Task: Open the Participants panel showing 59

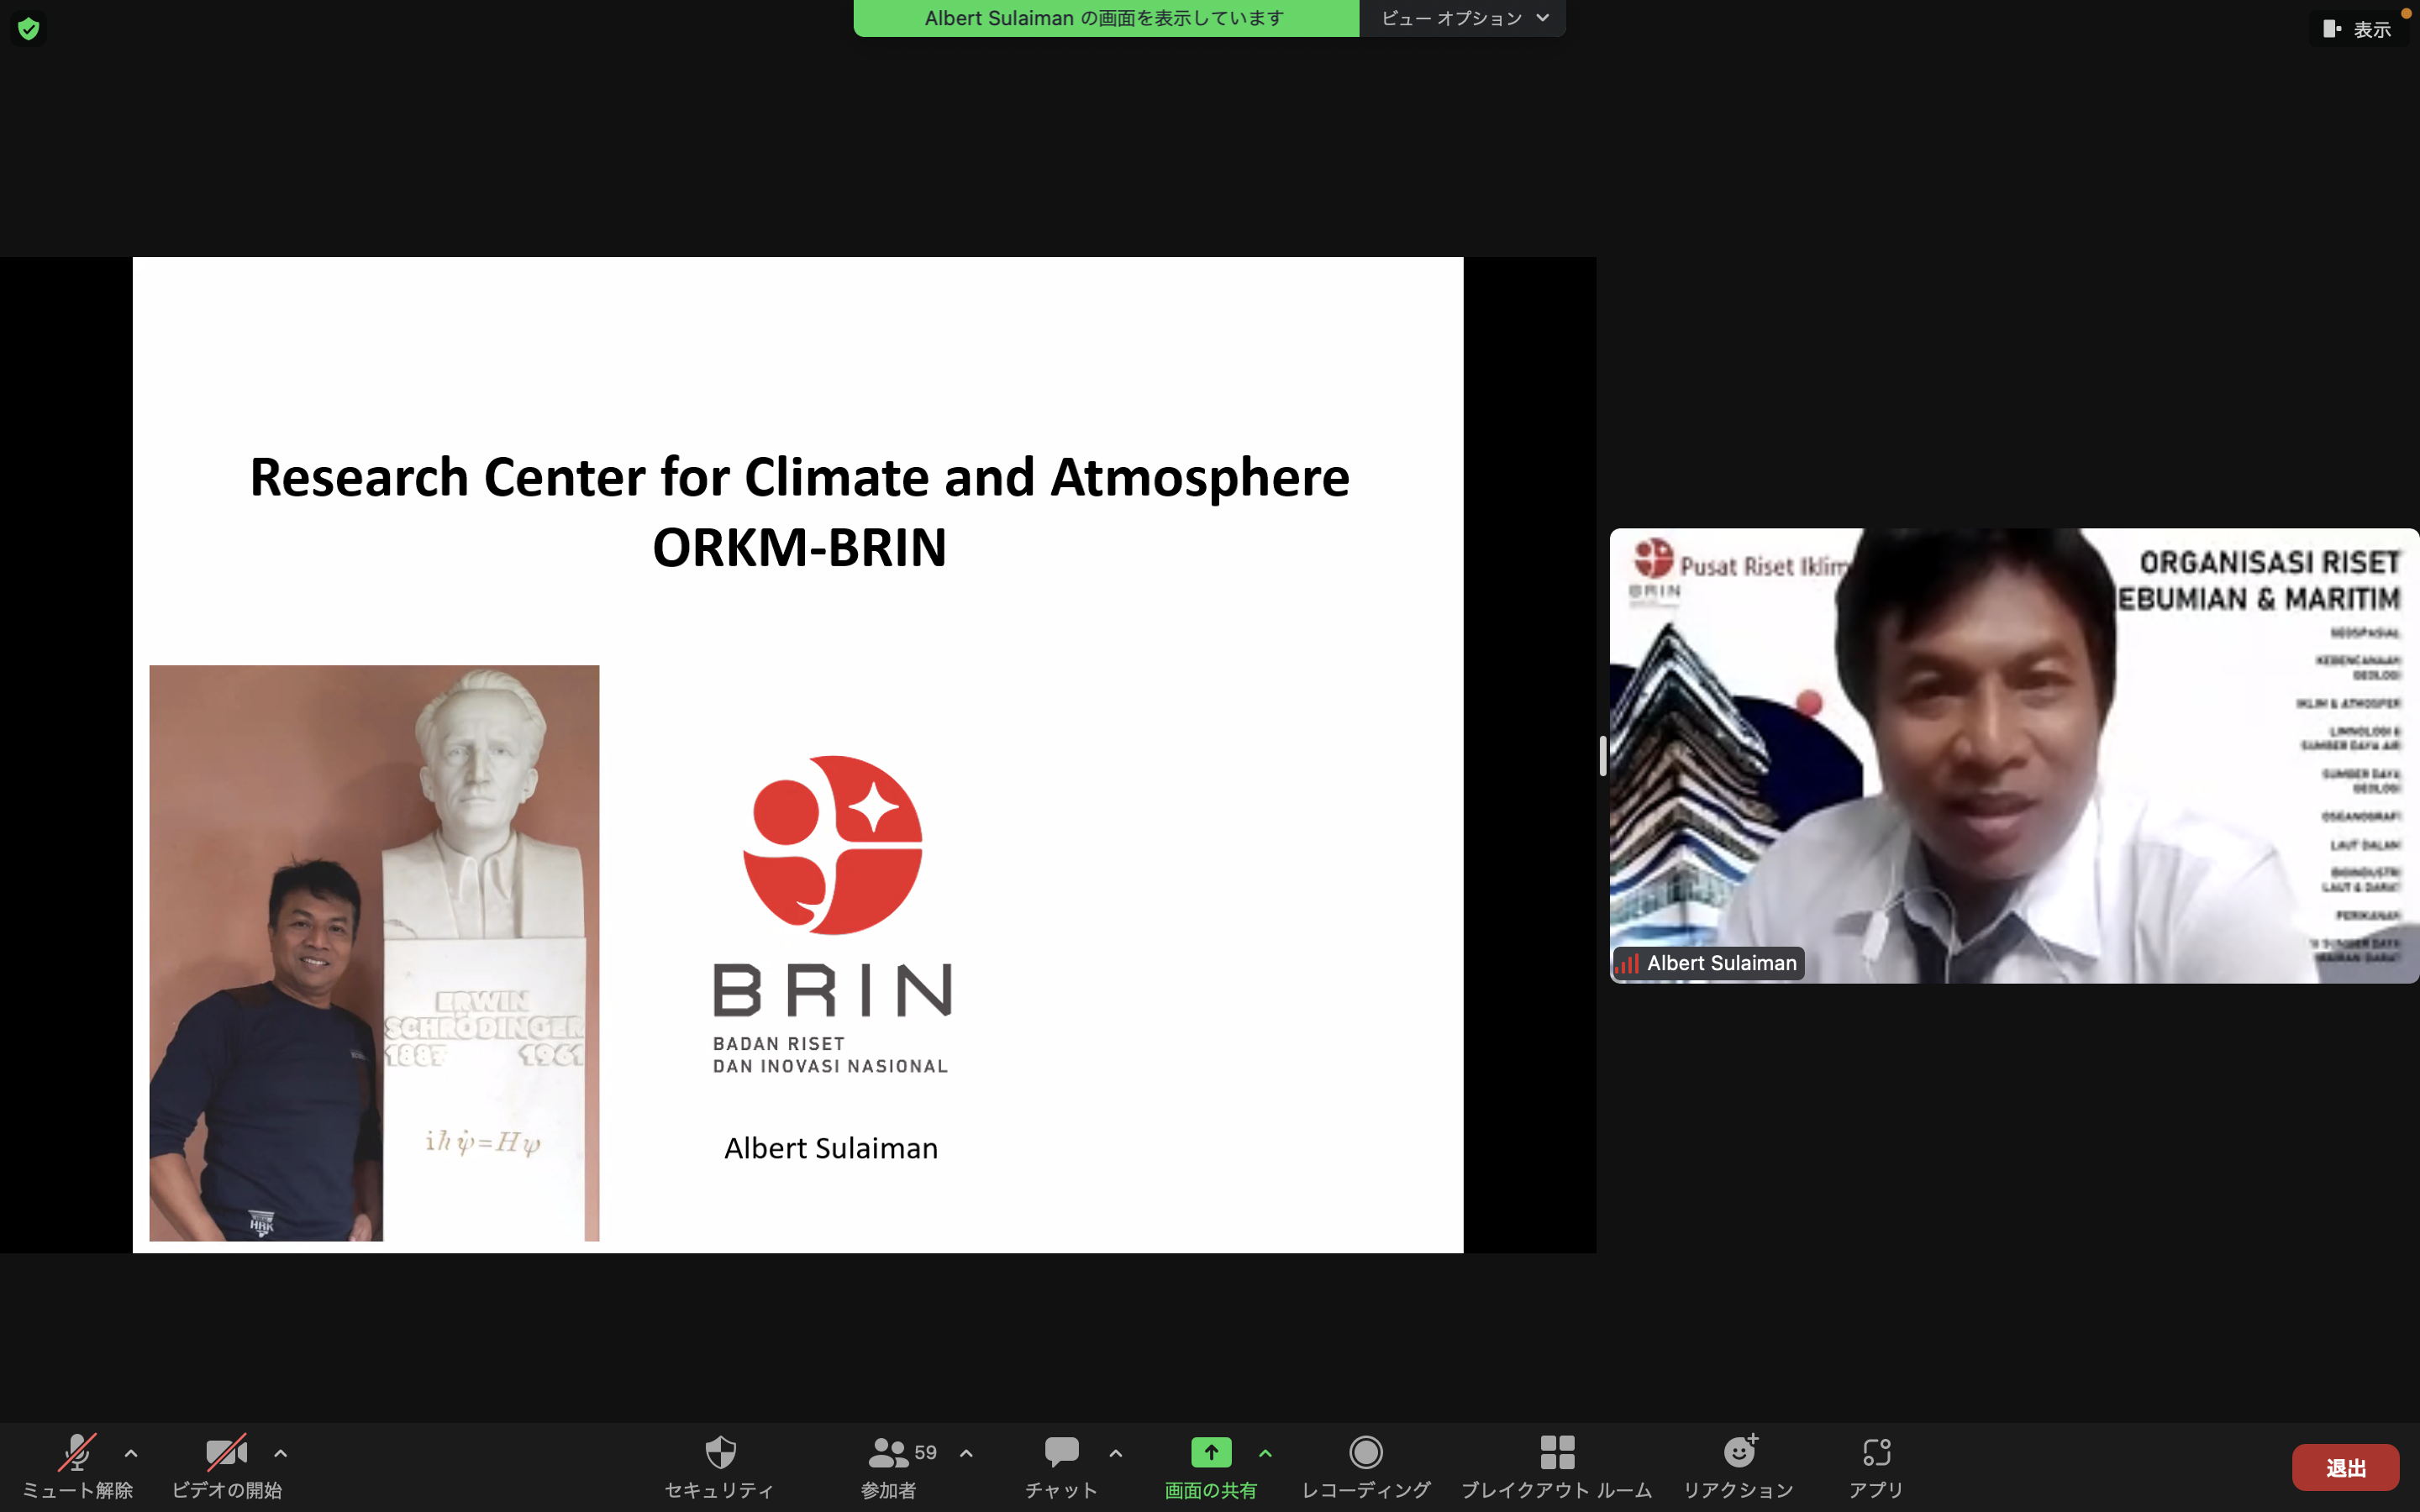Action: point(890,1466)
